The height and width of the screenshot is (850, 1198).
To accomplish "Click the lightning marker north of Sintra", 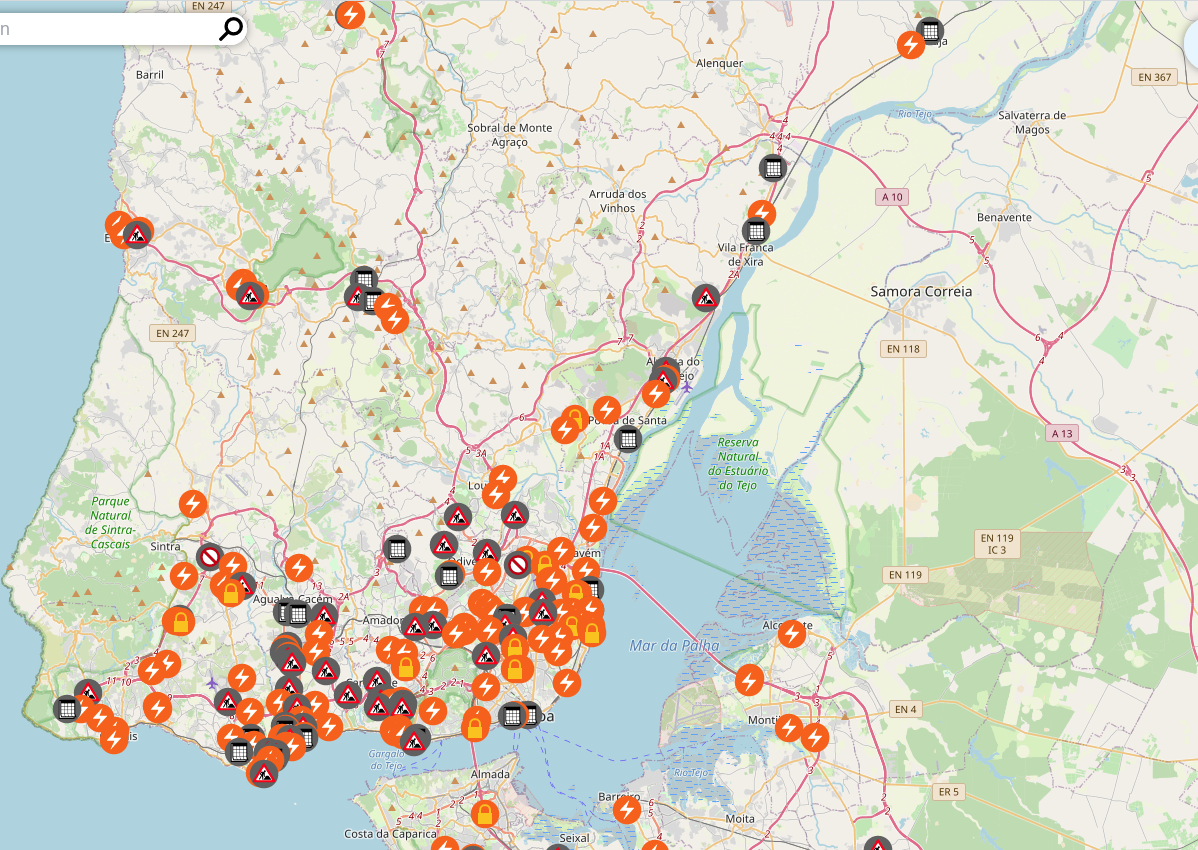I will click(x=193, y=504).
